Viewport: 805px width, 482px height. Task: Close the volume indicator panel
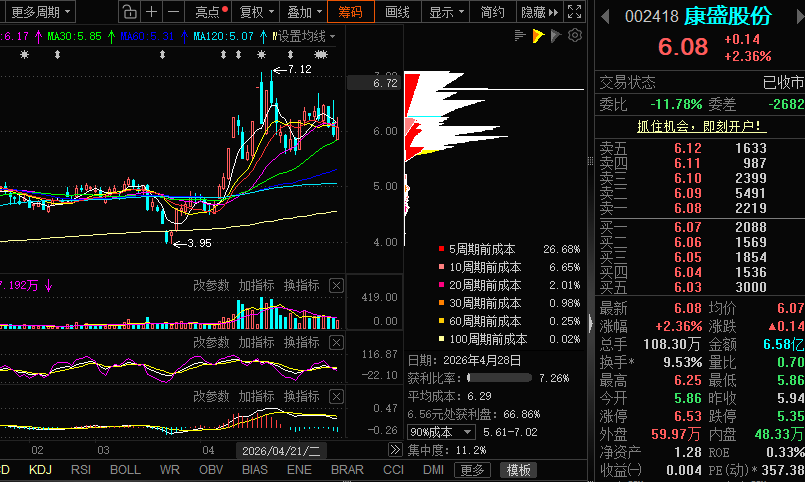click(x=336, y=285)
